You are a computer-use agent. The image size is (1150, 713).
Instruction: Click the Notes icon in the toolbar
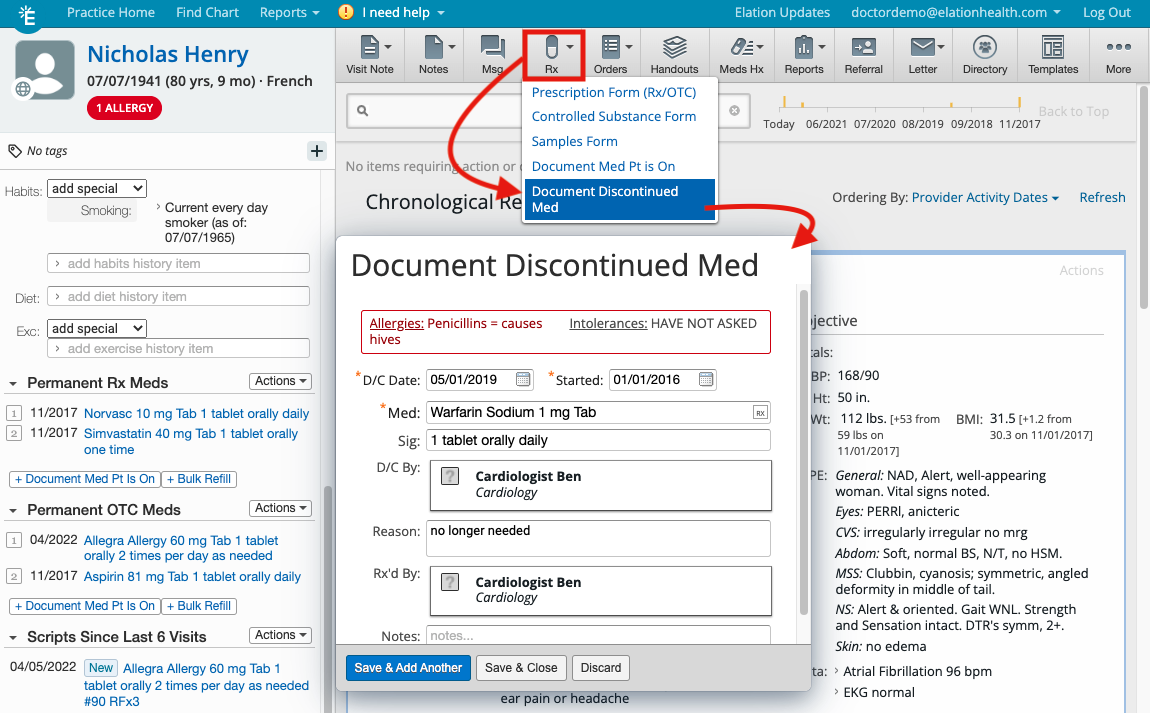tap(432, 54)
